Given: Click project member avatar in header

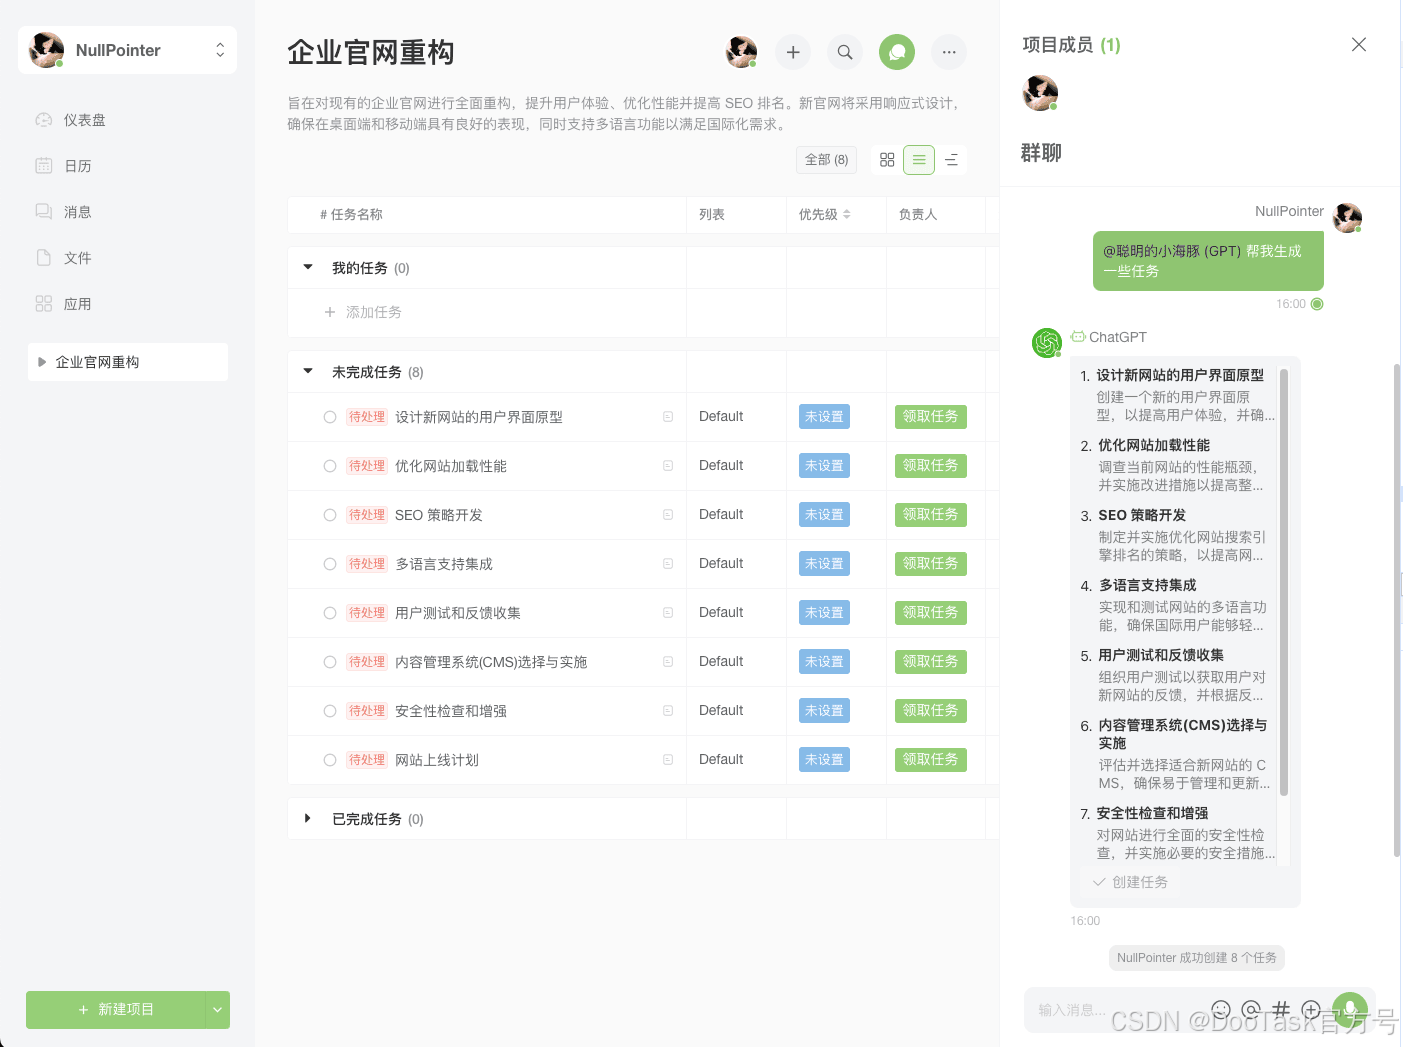Looking at the screenshot, I should pyautogui.click(x=741, y=52).
